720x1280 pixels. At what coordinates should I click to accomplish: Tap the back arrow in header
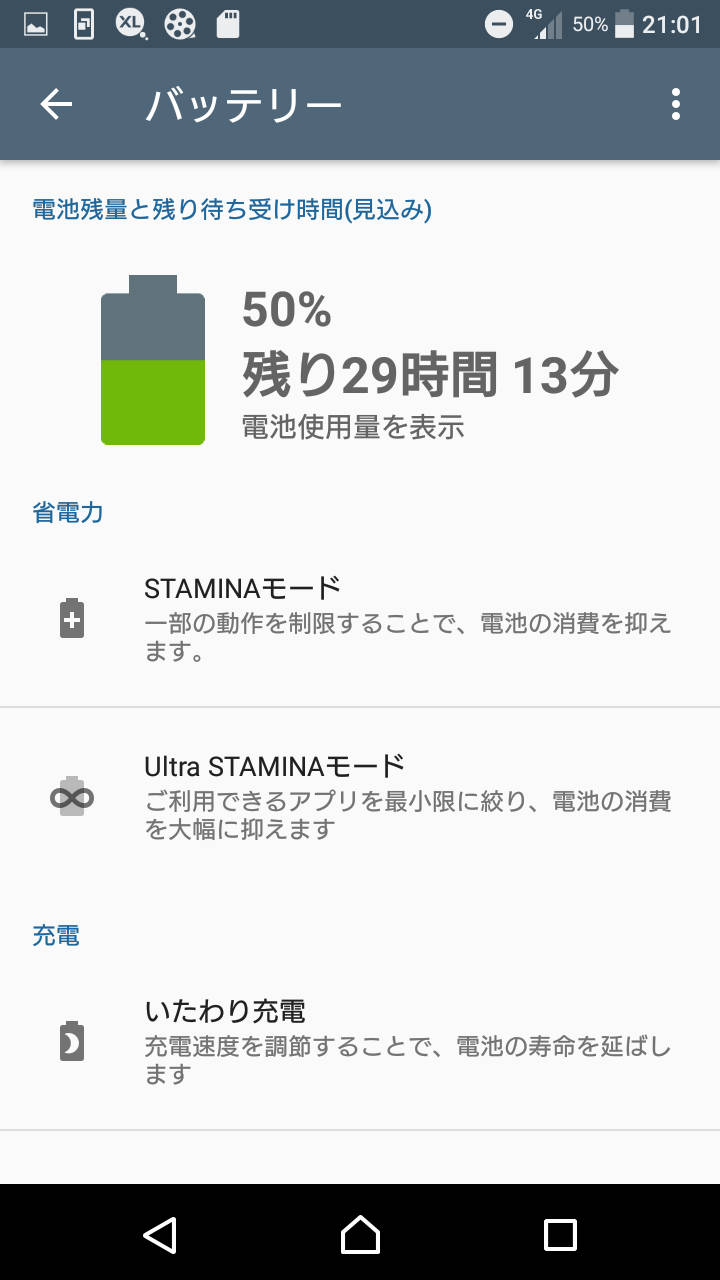[56, 104]
